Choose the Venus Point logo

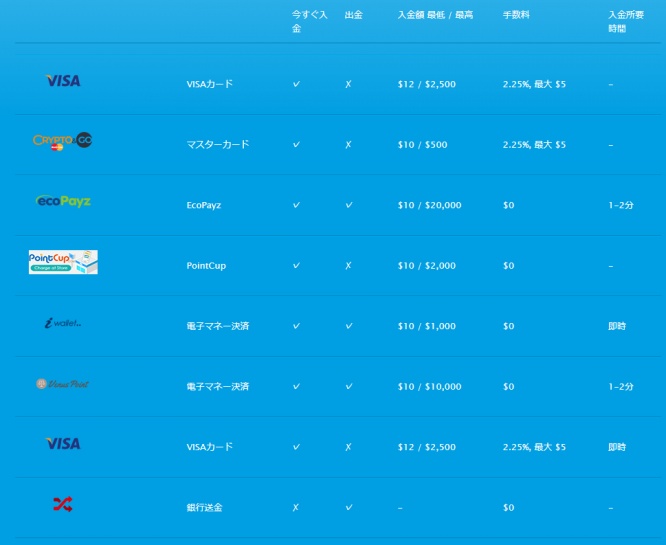coord(63,384)
